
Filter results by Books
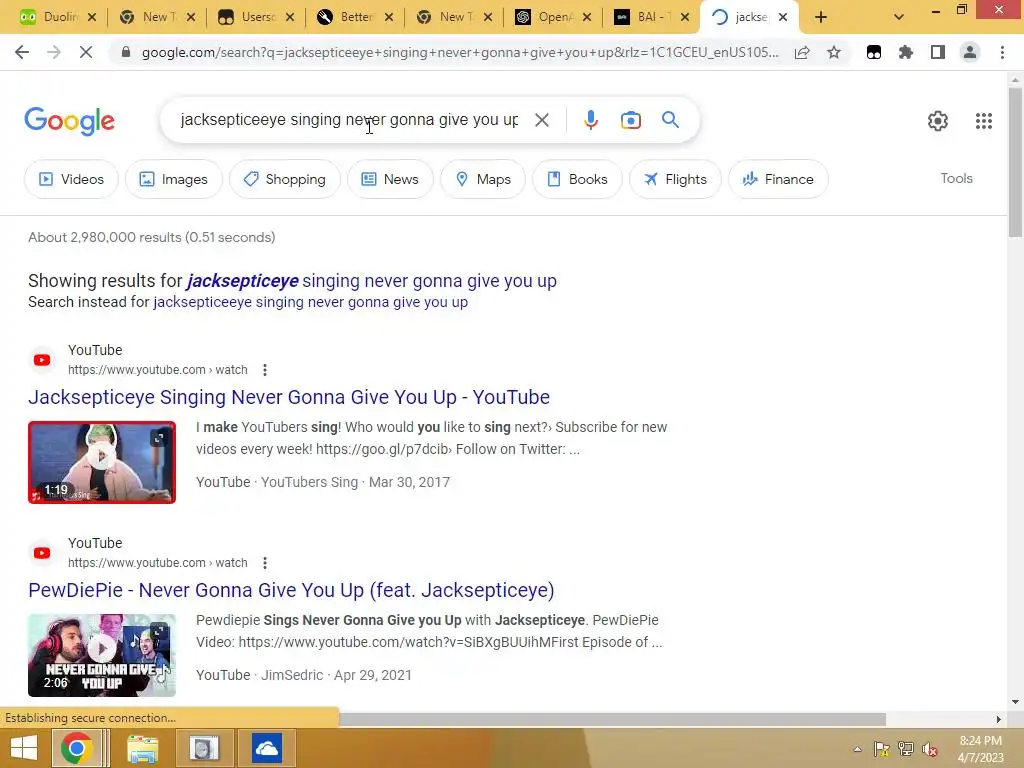tap(577, 179)
